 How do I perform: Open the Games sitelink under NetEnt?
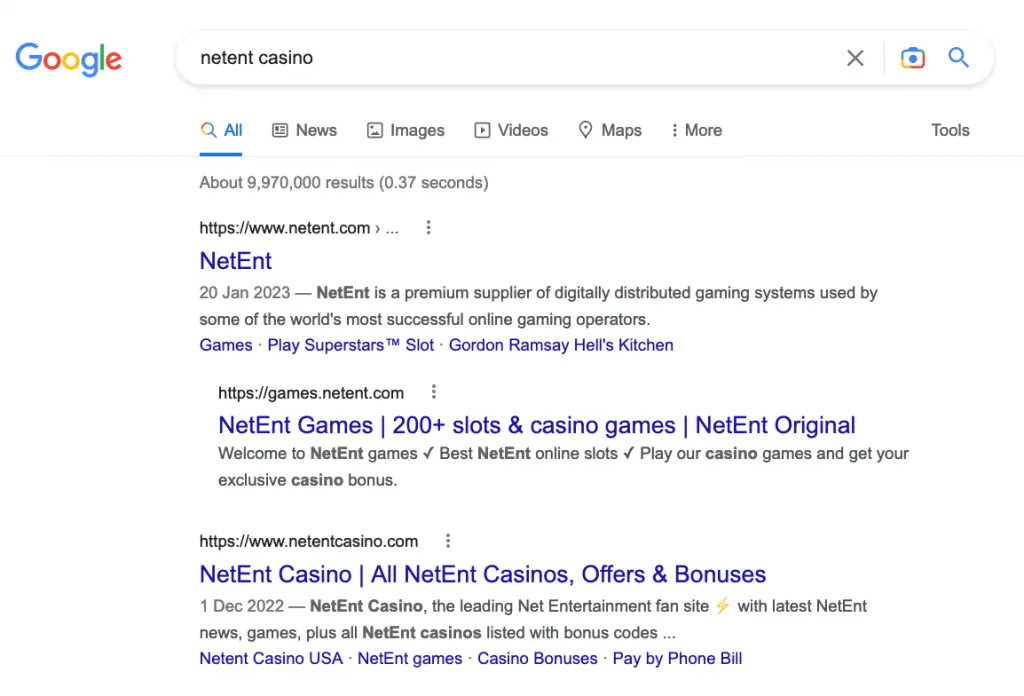coord(226,345)
